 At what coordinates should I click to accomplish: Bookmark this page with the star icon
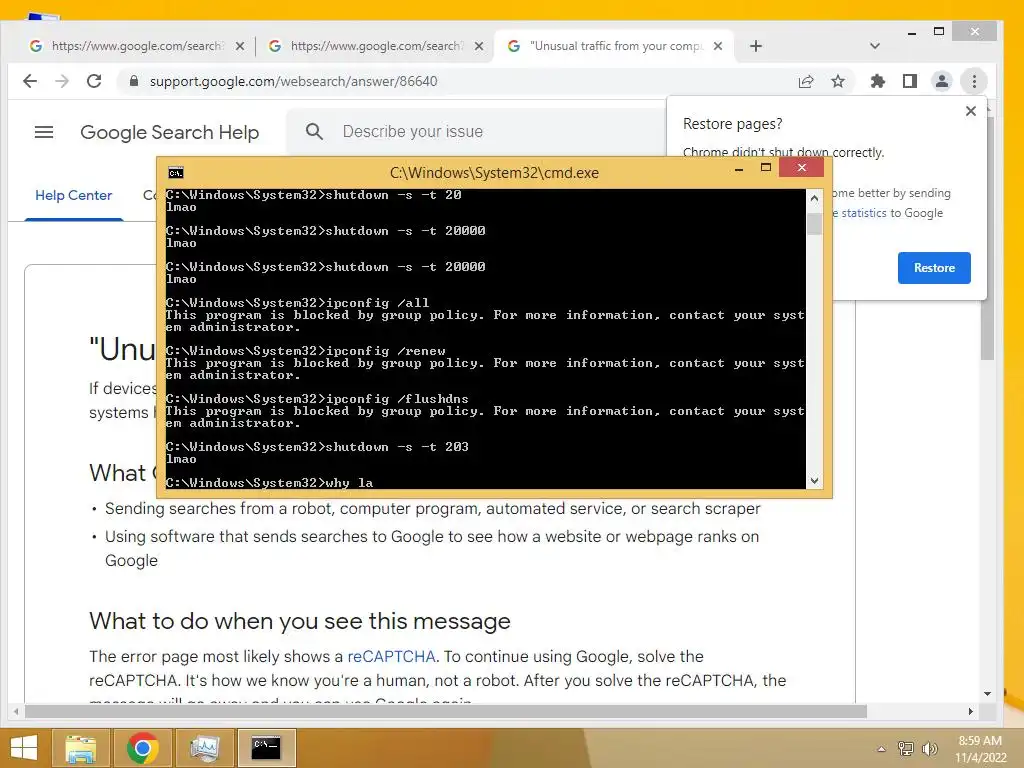point(838,81)
